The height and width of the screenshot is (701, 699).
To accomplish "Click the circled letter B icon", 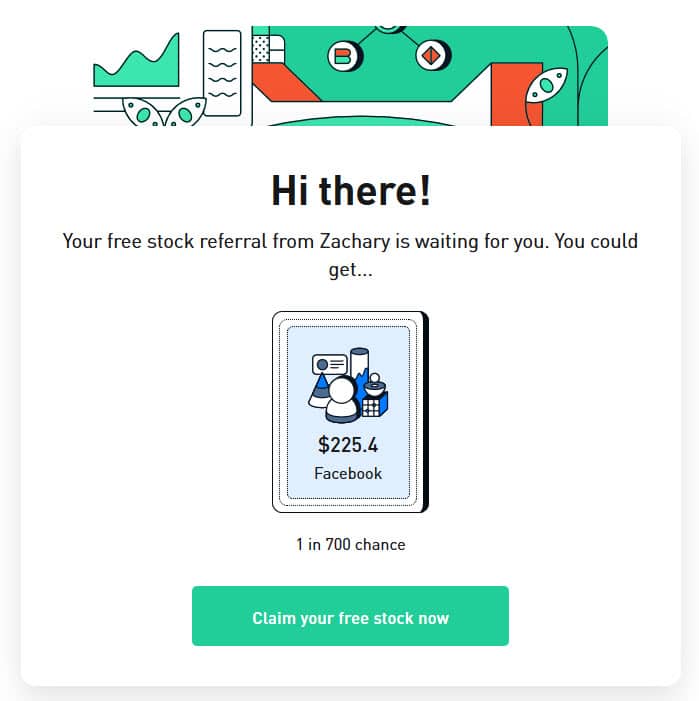I will pyautogui.click(x=345, y=55).
